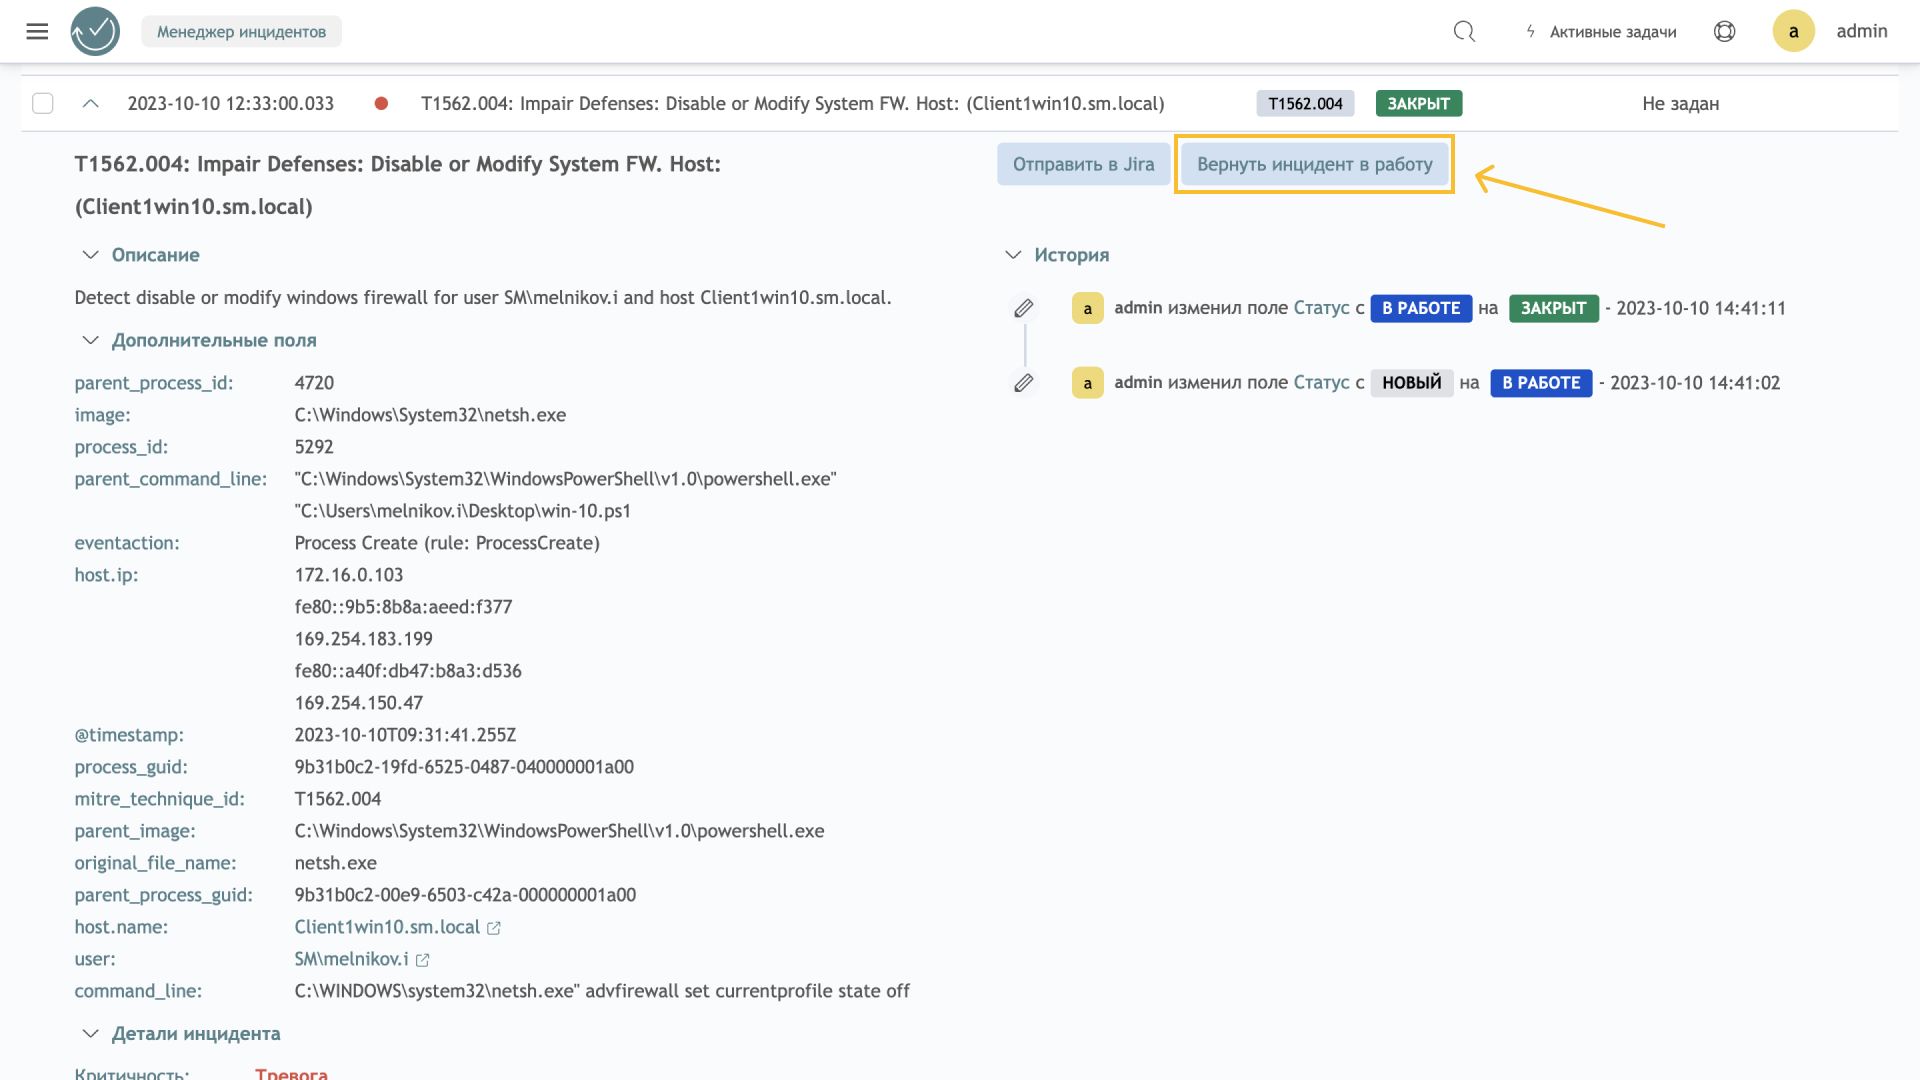Screen dimensions: 1920x1080
Task: Open the Менеджер инцидентов breadcrumb tab
Action: [x=241, y=31]
